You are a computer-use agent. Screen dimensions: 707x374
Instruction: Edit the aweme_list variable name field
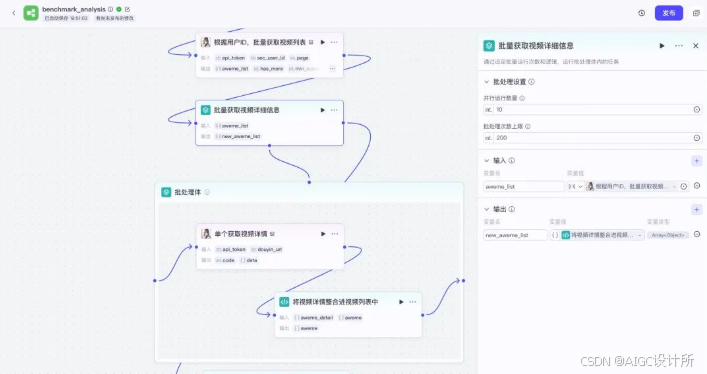point(523,186)
